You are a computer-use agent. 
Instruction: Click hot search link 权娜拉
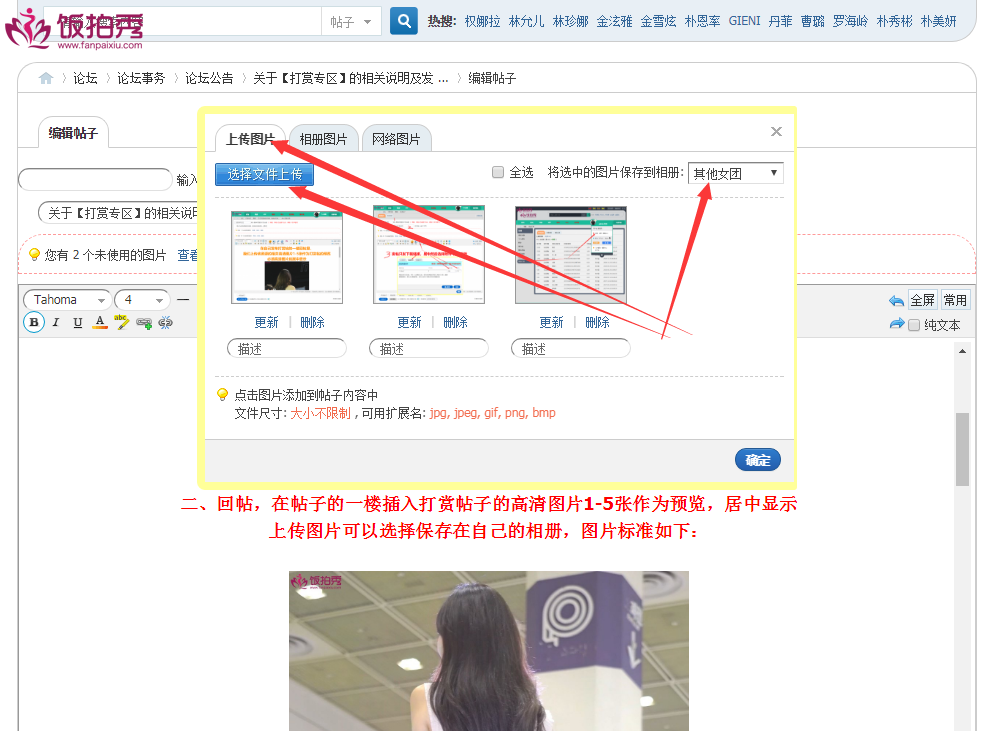pyautogui.click(x=482, y=21)
